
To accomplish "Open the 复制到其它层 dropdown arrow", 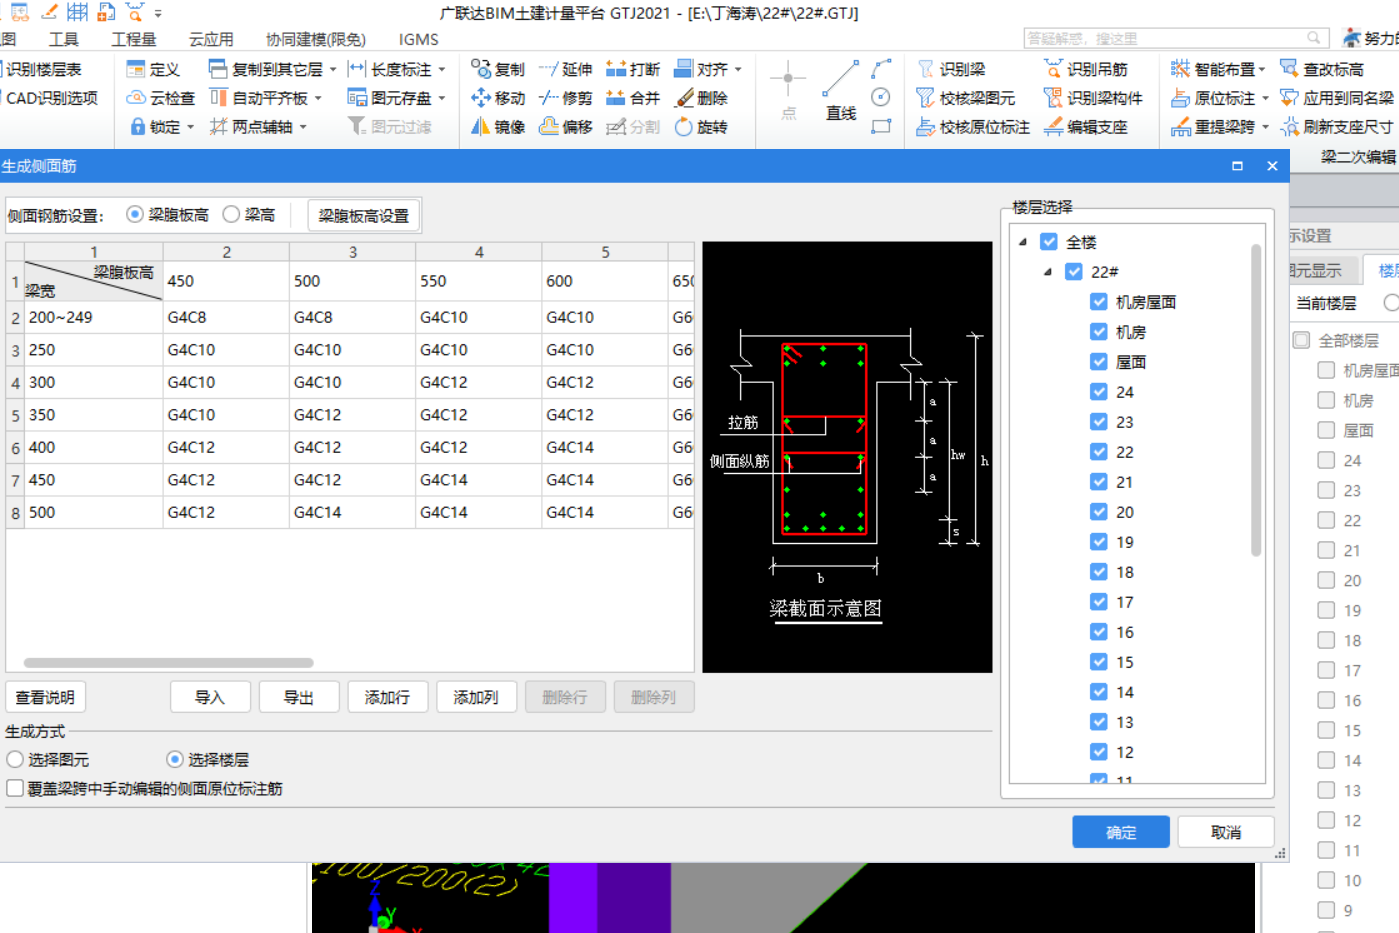I will pyautogui.click(x=333, y=69).
